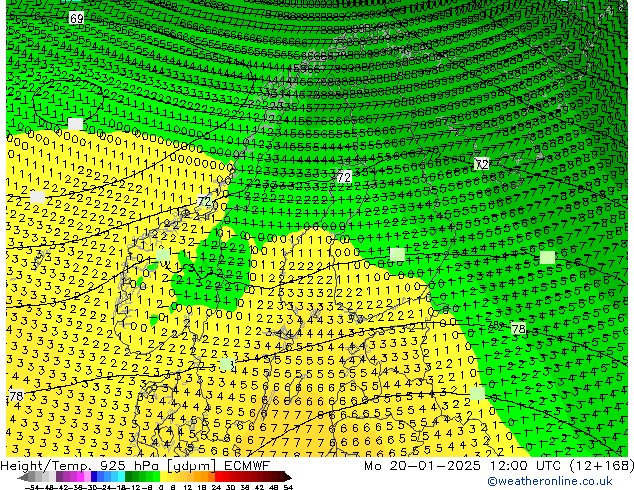Click the blue segments of the color scale

(x=108, y=477)
